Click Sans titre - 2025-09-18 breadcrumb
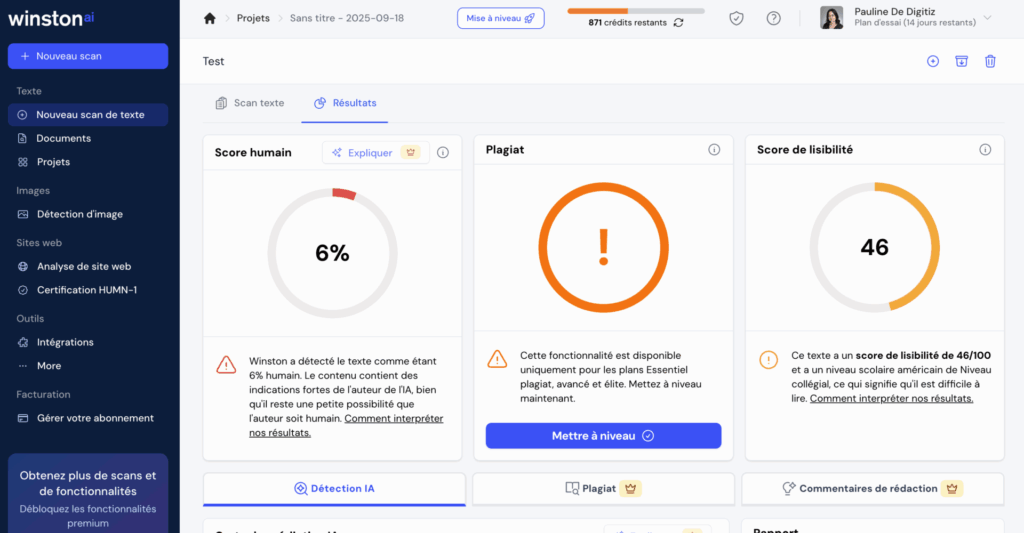The height and width of the screenshot is (533, 1024). (347, 18)
